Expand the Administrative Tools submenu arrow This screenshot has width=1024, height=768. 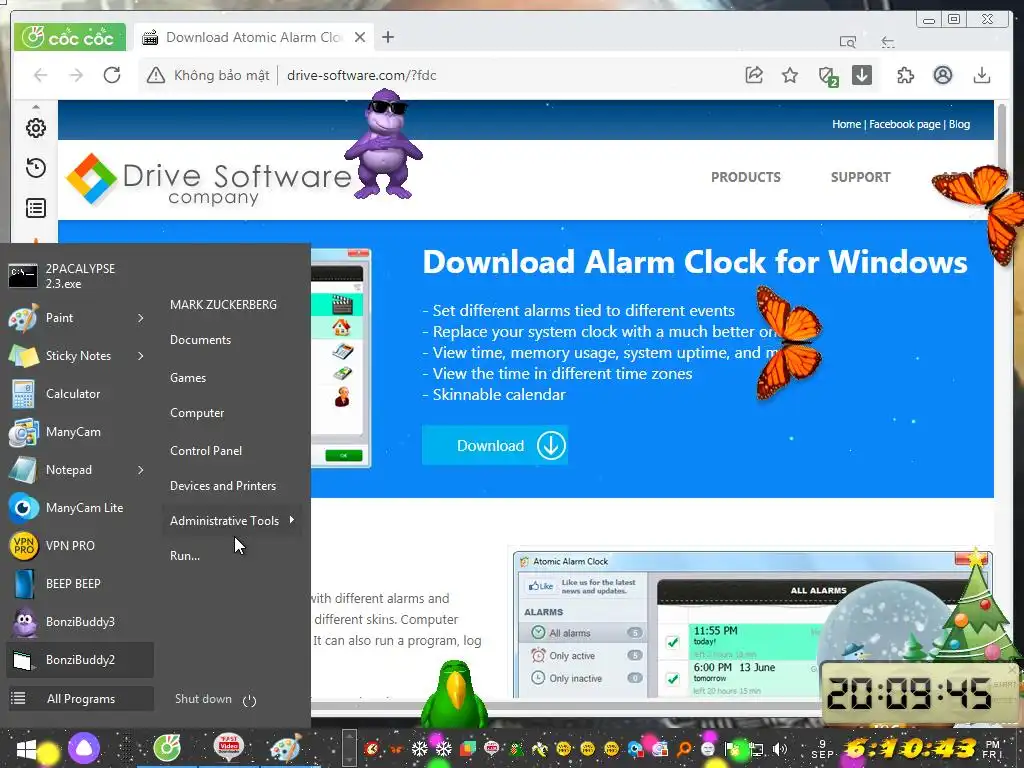292,520
